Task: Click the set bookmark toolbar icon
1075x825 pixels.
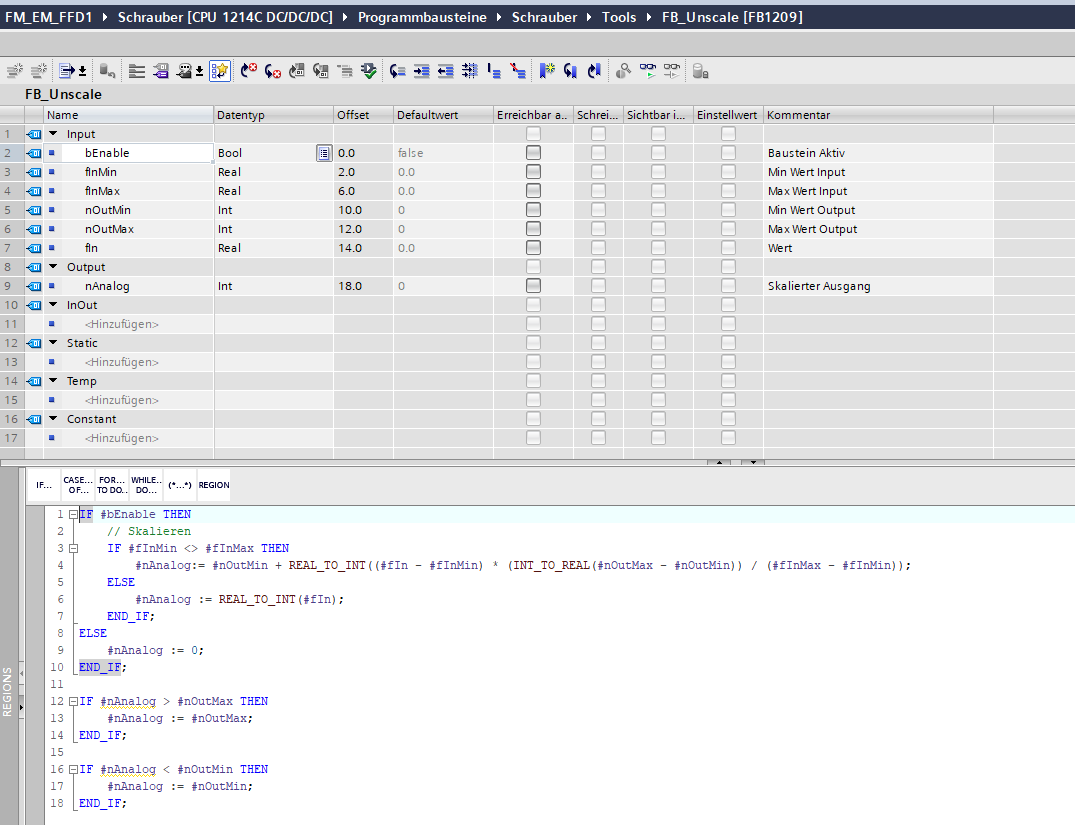Action: click(546, 71)
